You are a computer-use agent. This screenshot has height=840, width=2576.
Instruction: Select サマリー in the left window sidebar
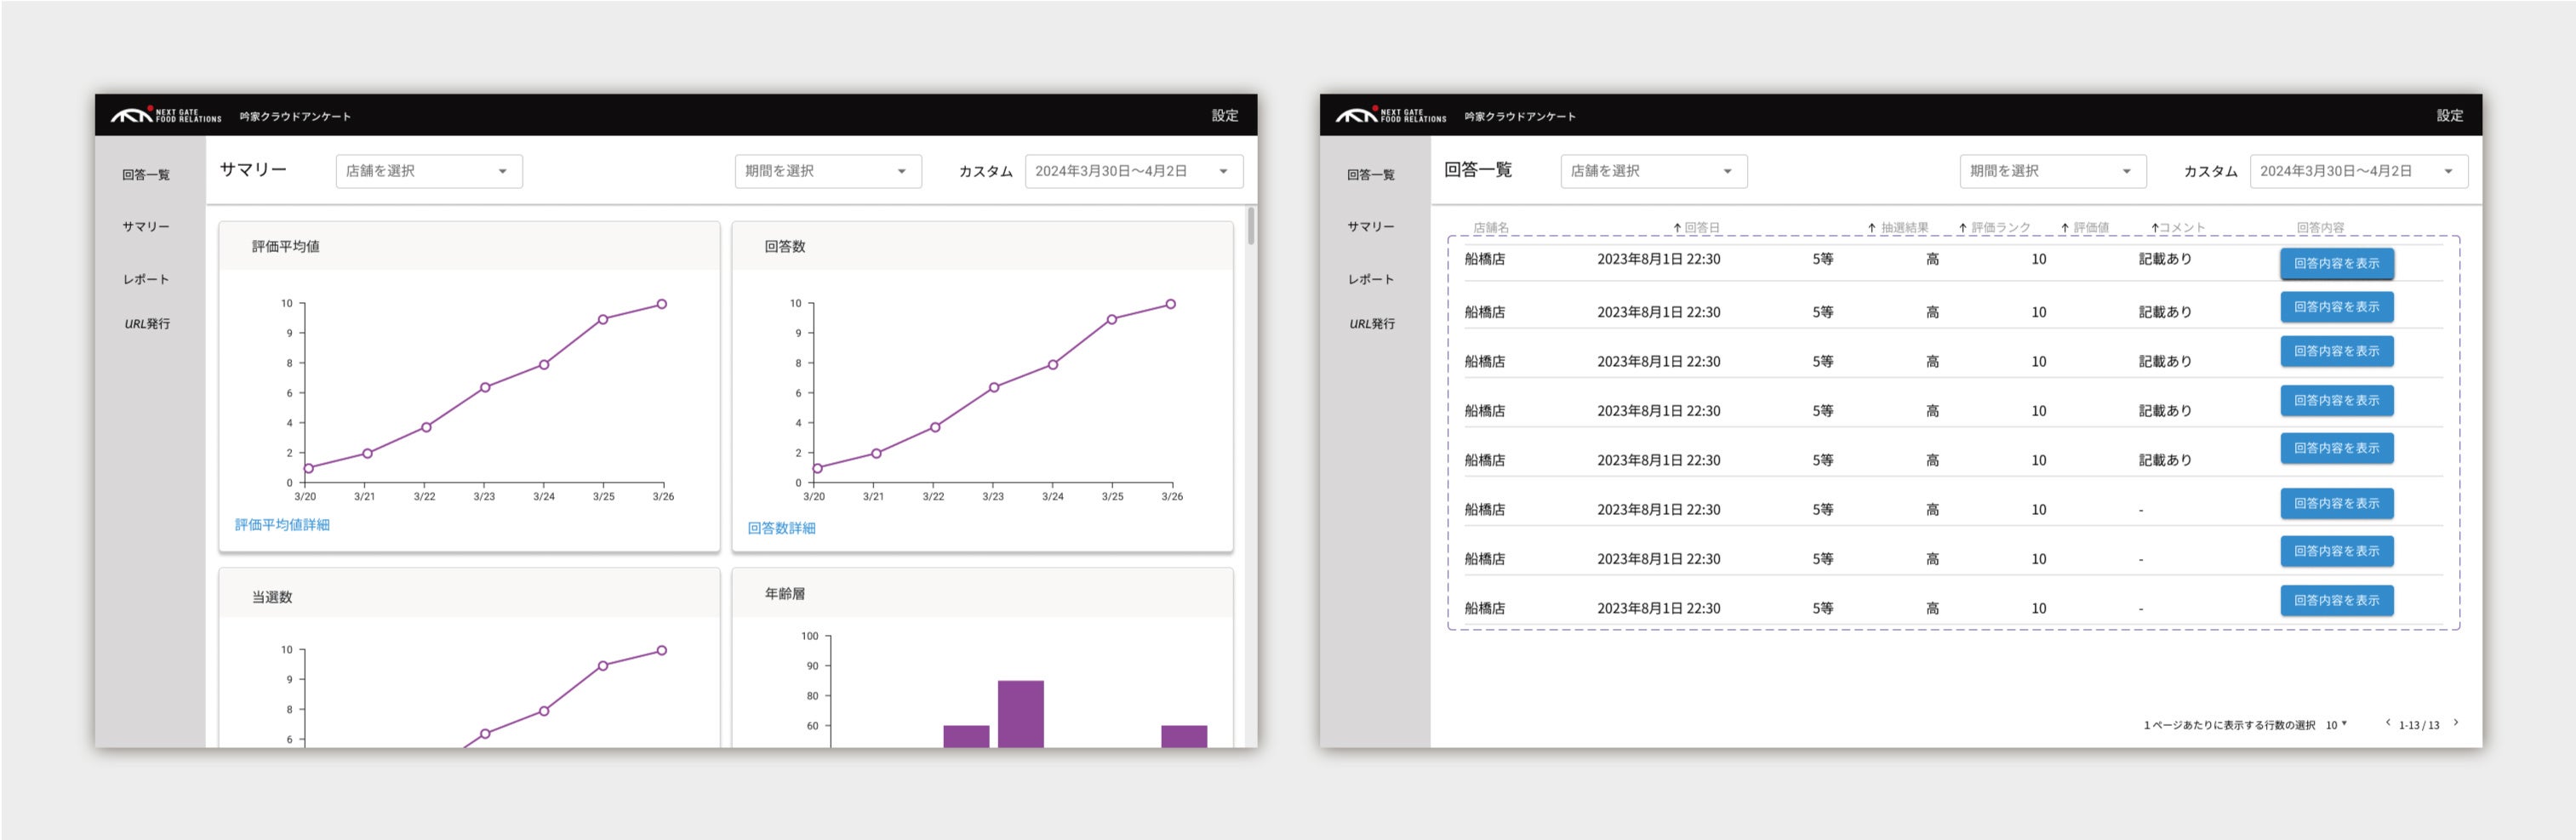pos(146,227)
